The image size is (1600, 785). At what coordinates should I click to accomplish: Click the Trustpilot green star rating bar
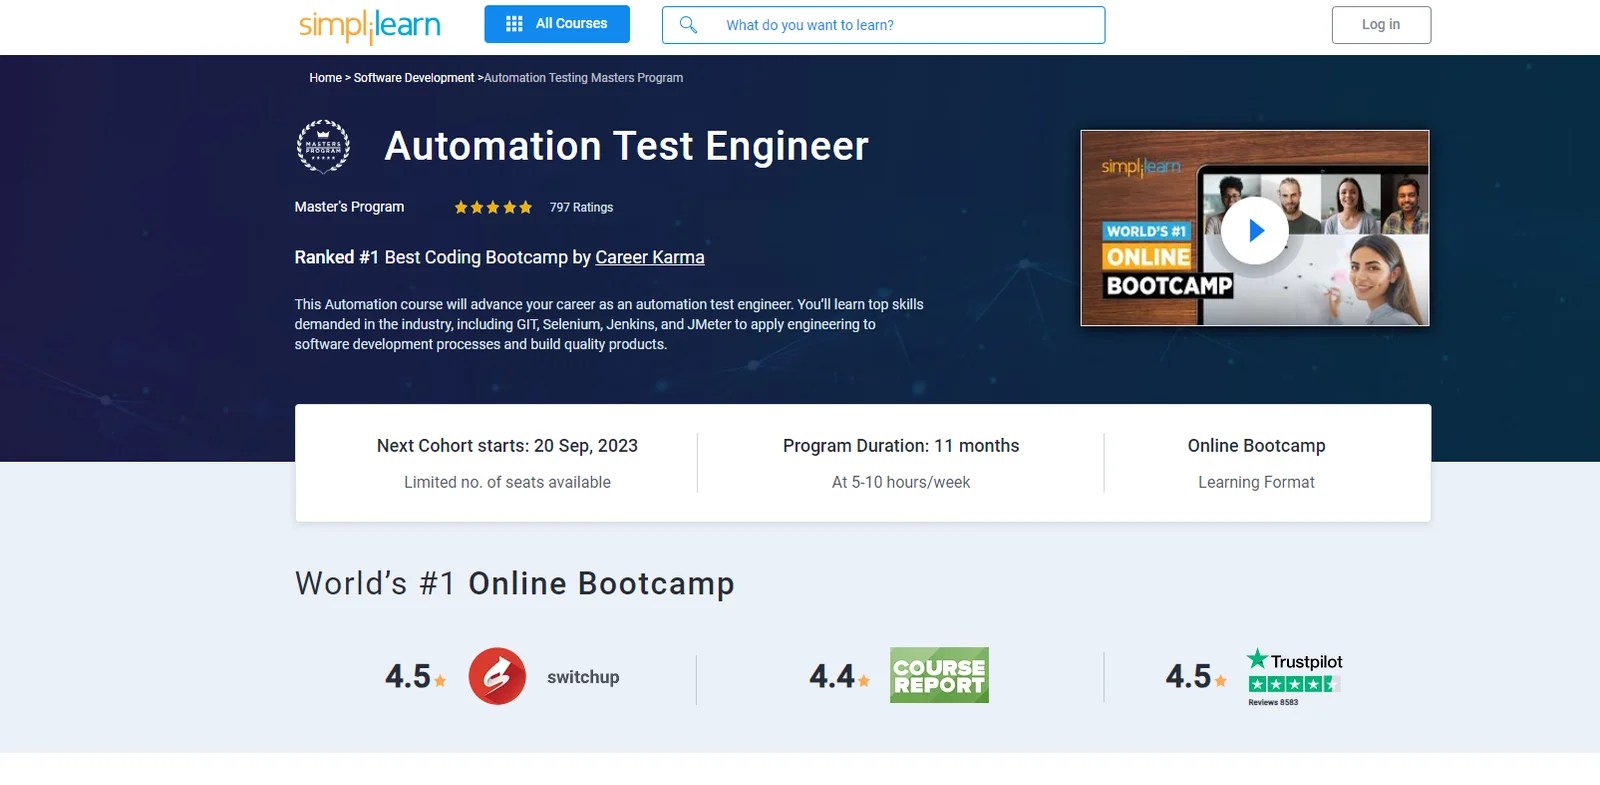[1294, 684]
